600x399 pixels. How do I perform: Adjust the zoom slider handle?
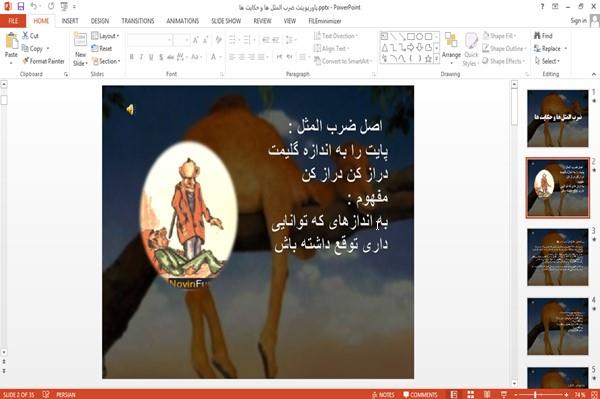[x=535, y=395]
